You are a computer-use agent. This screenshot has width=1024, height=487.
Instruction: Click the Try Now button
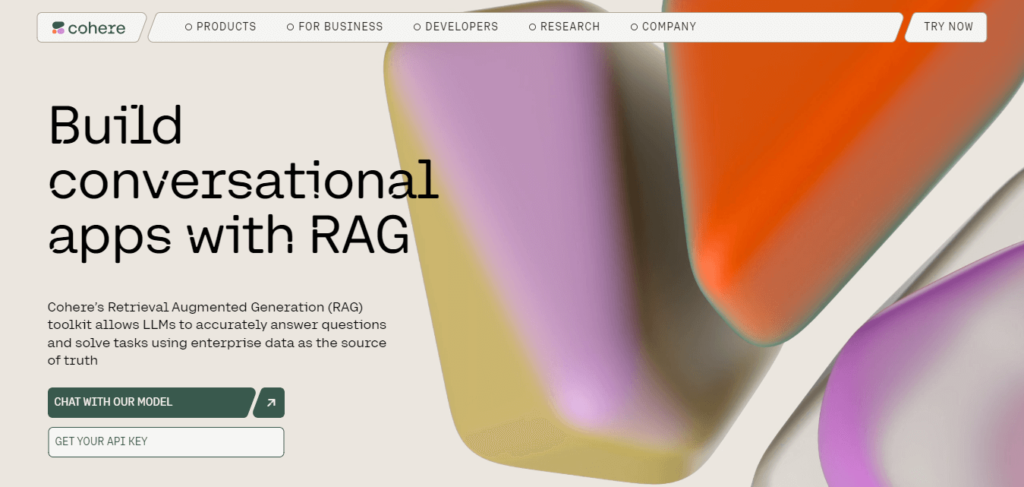click(x=947, y=27)
